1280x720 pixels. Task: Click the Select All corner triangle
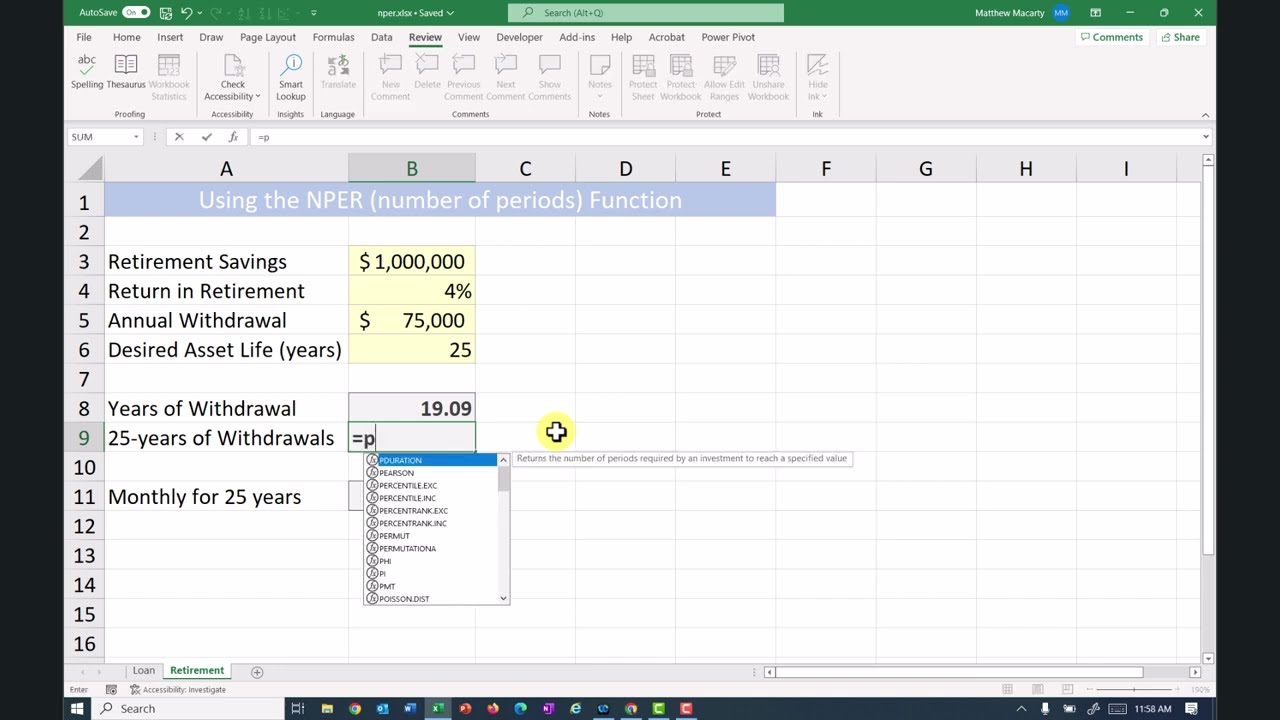tap(88, 169)
